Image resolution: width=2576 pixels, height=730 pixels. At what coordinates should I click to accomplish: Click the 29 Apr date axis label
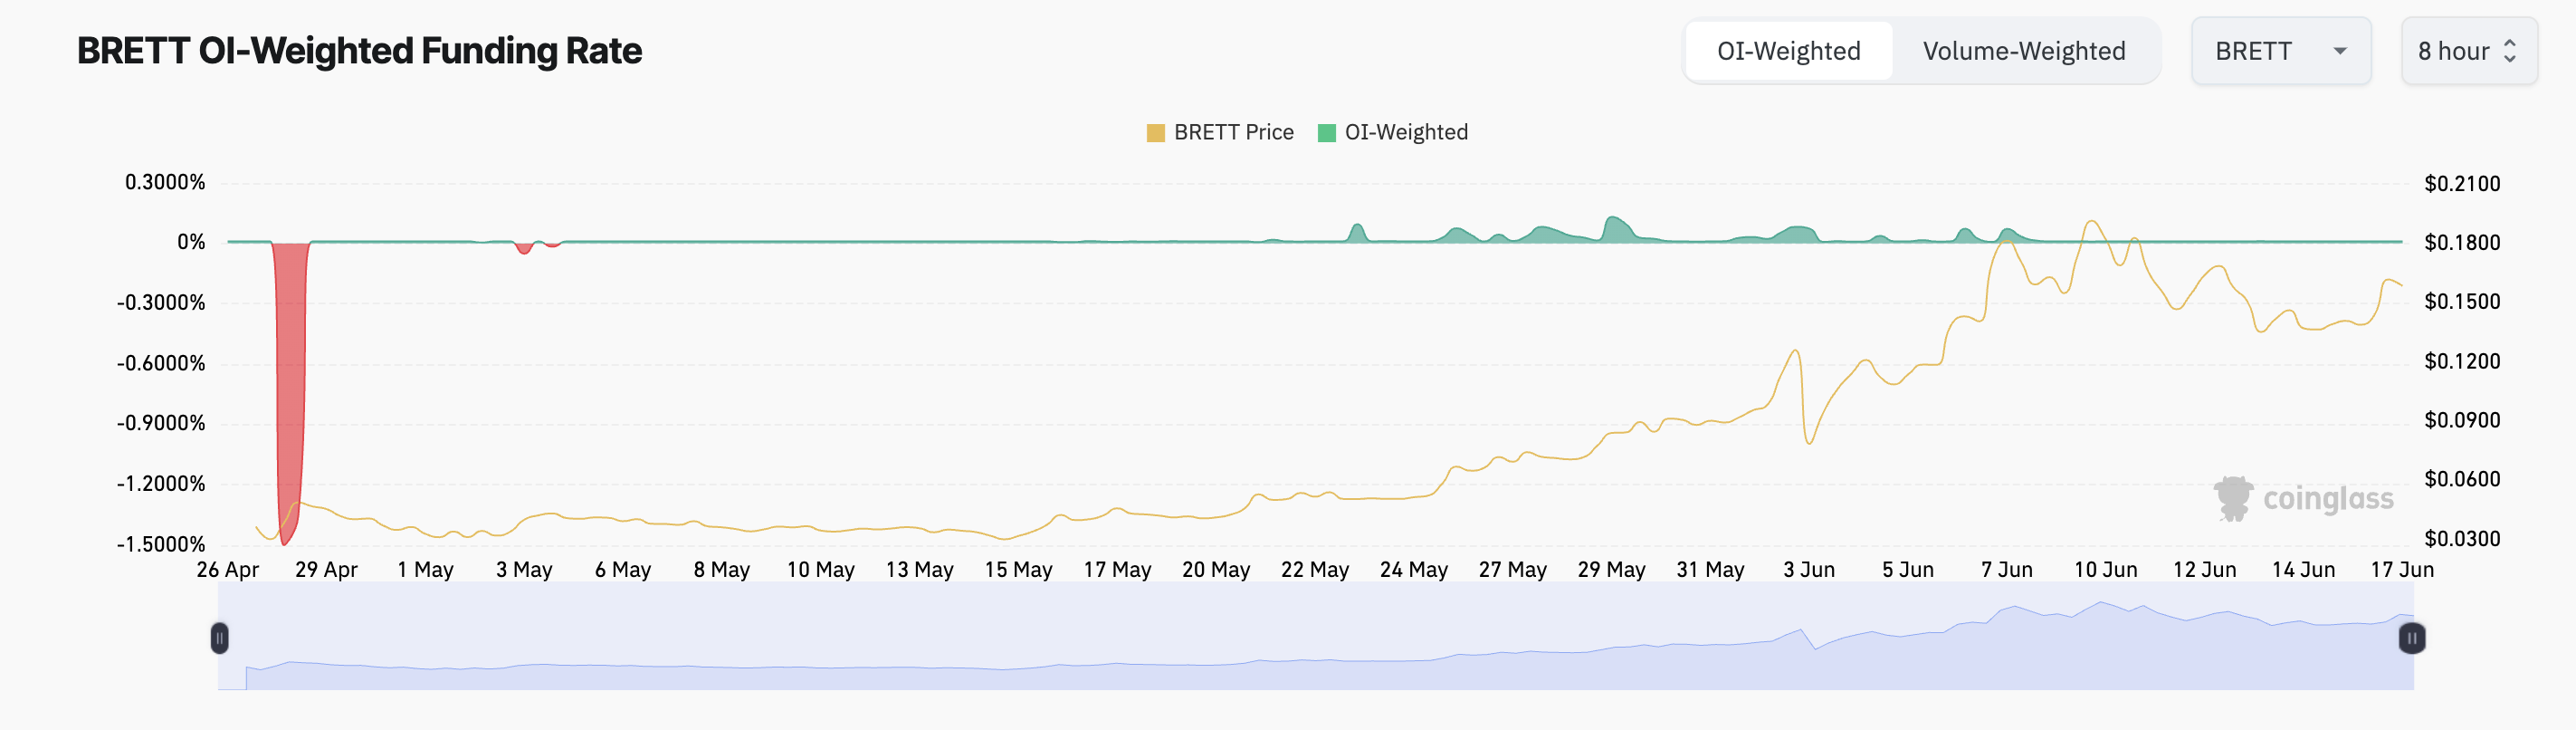pyautogui.click(x=326, y=570)
